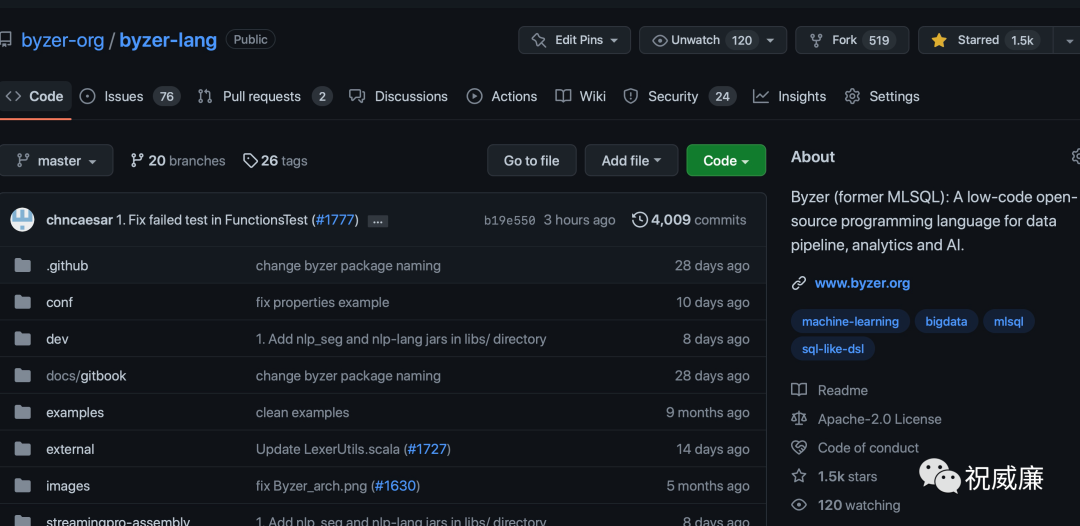Select the machine-learning topic tag
Screen dimensions: 1080x526
850,321
